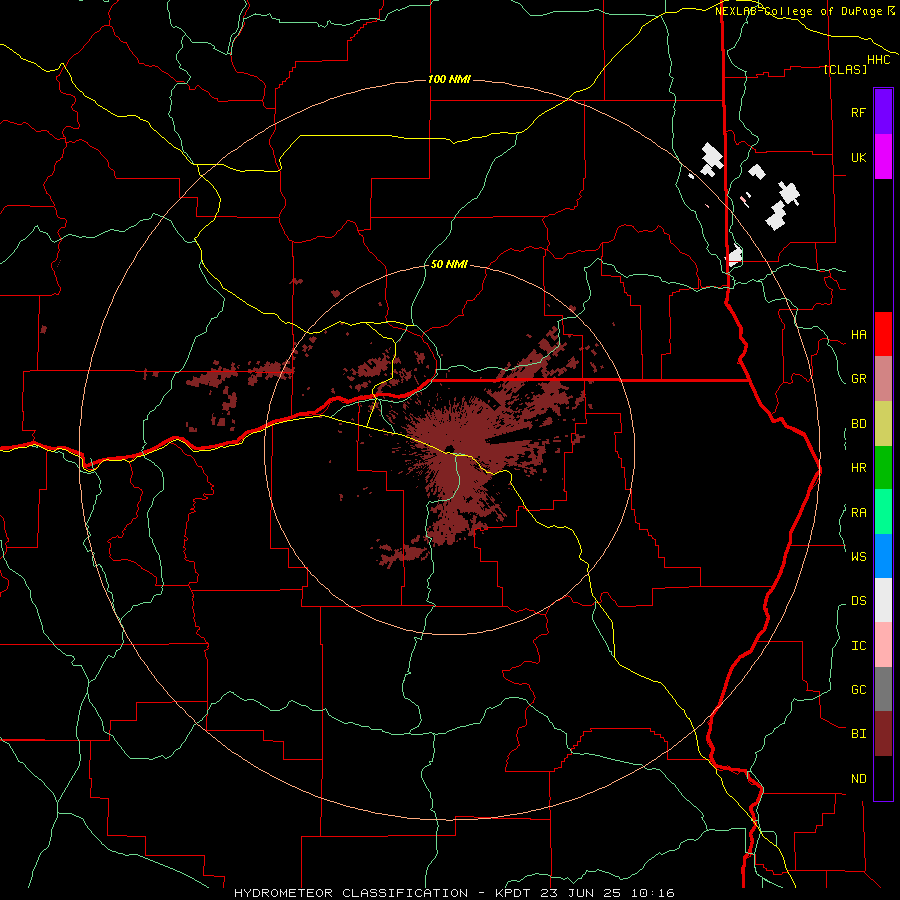The width and height of the screenshot is (900, 900).
Task: Click the UK magenta legend swatch
Action: (883, 157)
